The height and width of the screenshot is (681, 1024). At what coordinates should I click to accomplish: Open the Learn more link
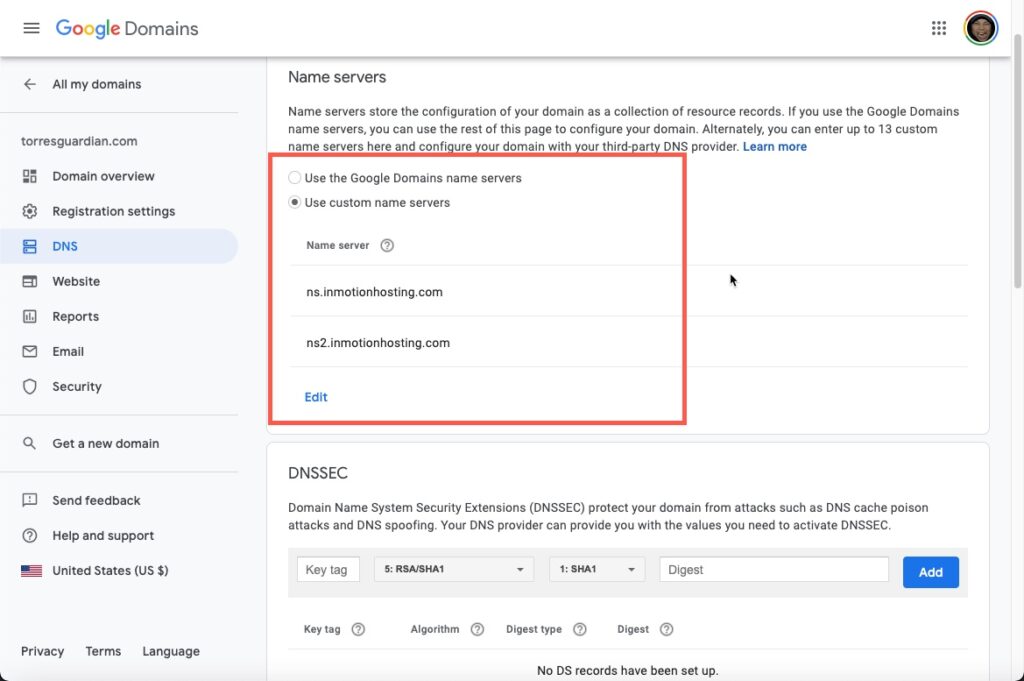point(775,146)
